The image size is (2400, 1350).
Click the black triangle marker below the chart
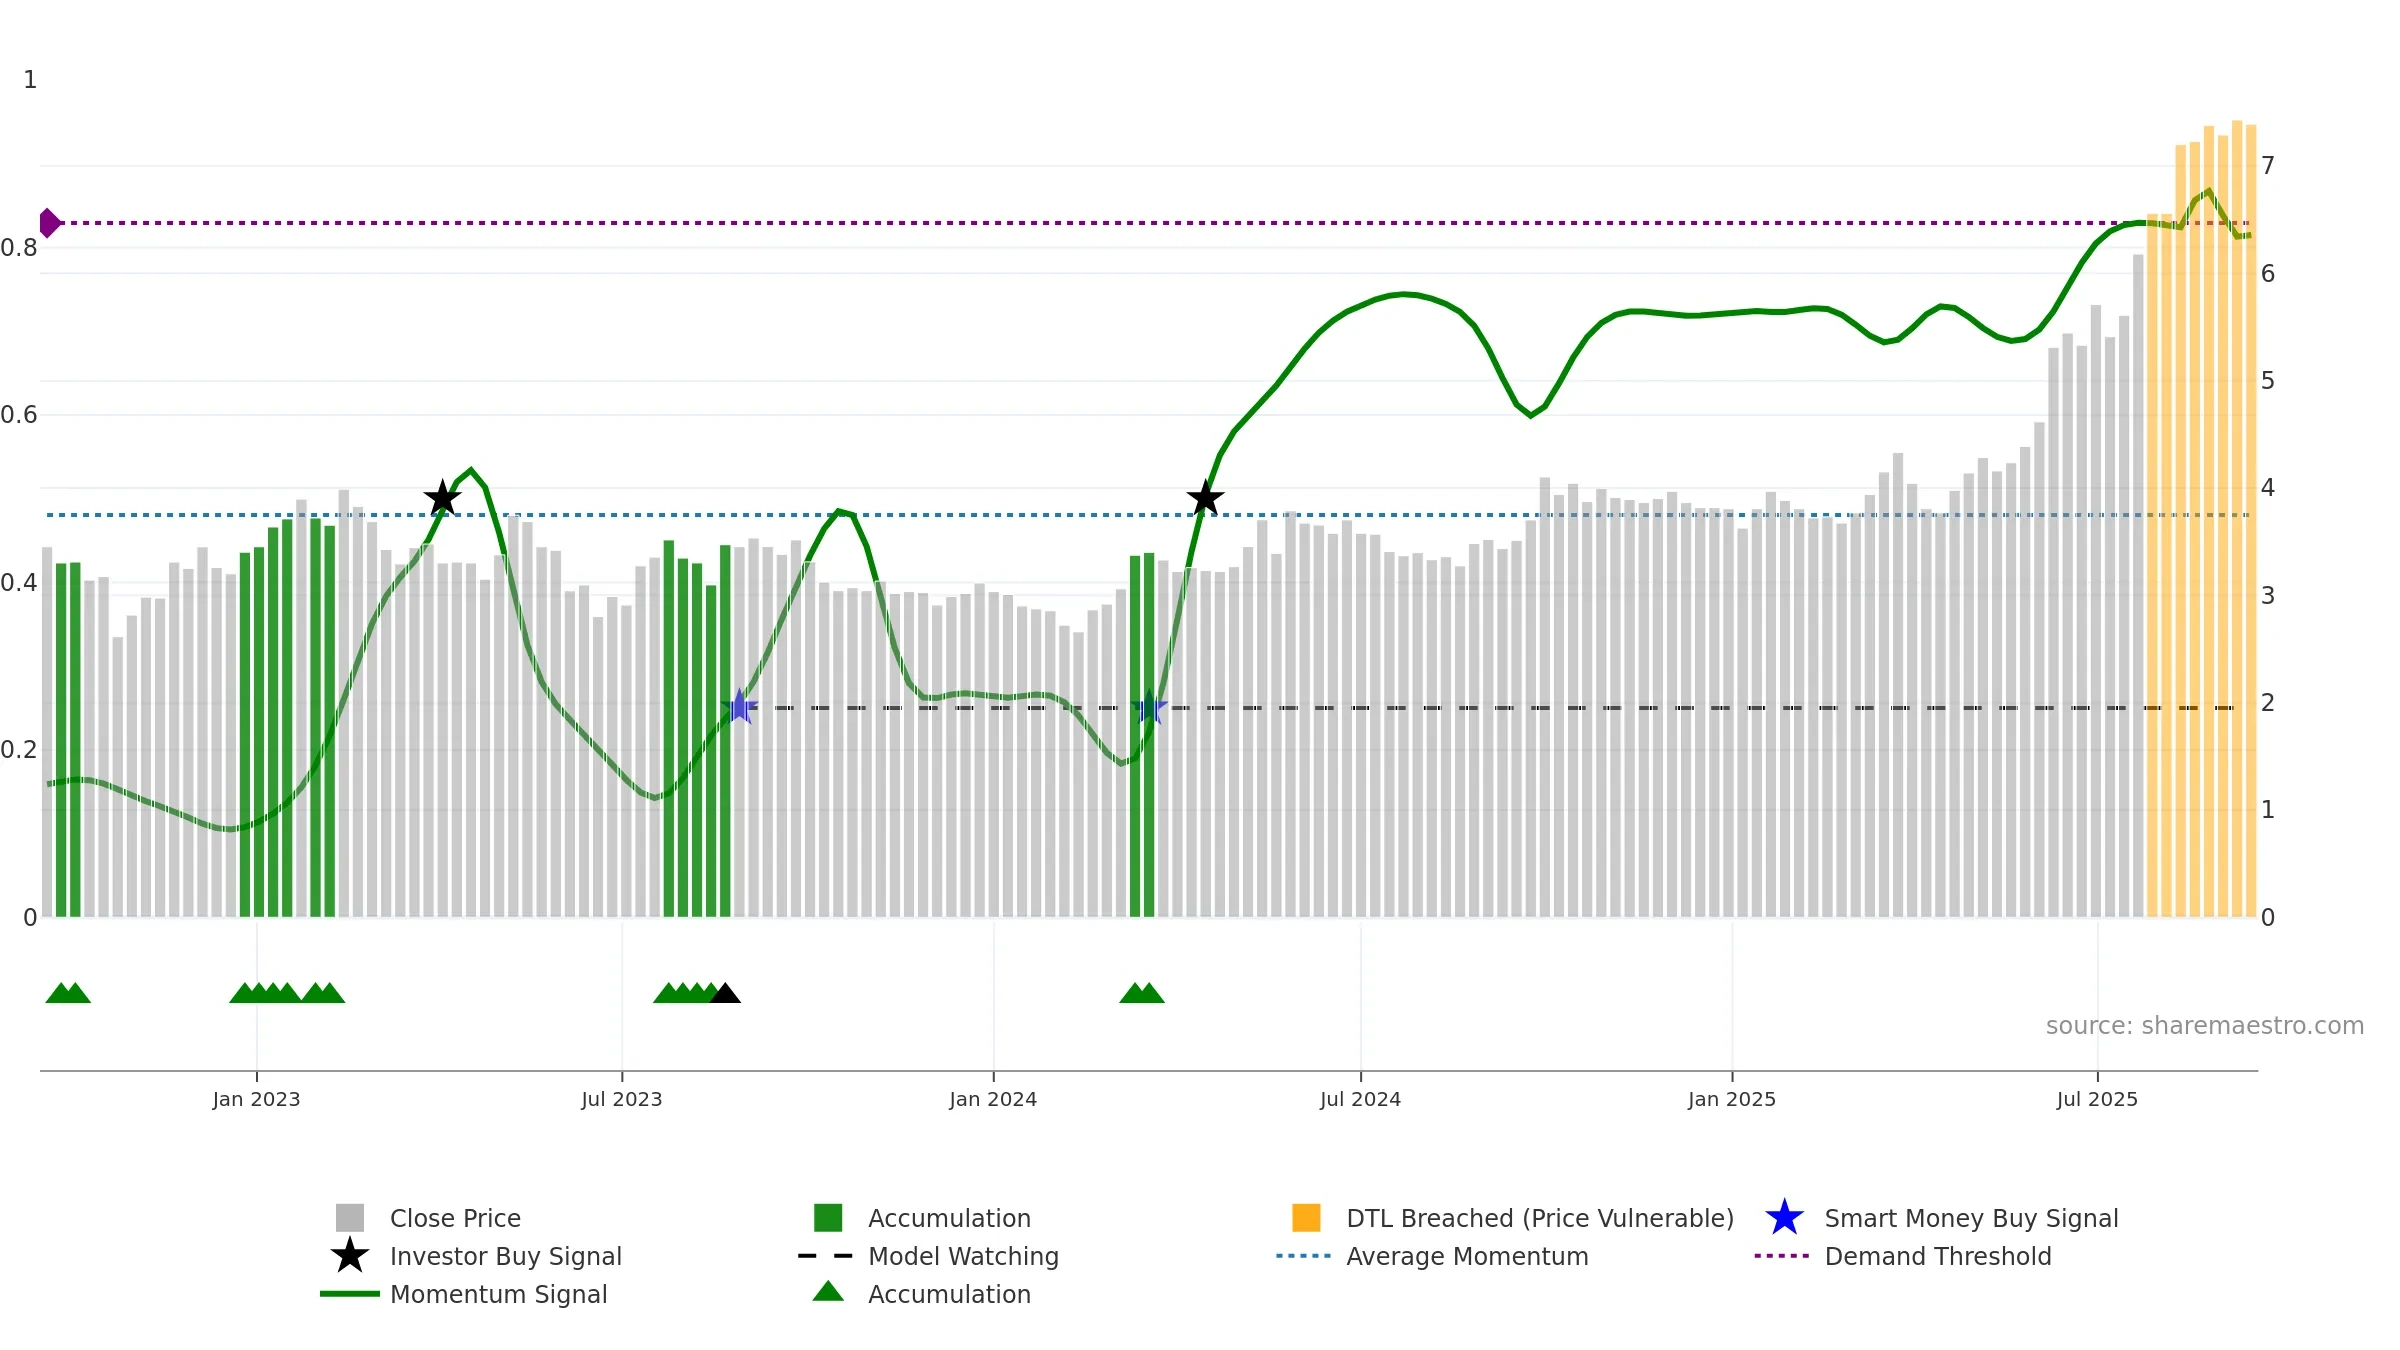[x=725, y=994]
